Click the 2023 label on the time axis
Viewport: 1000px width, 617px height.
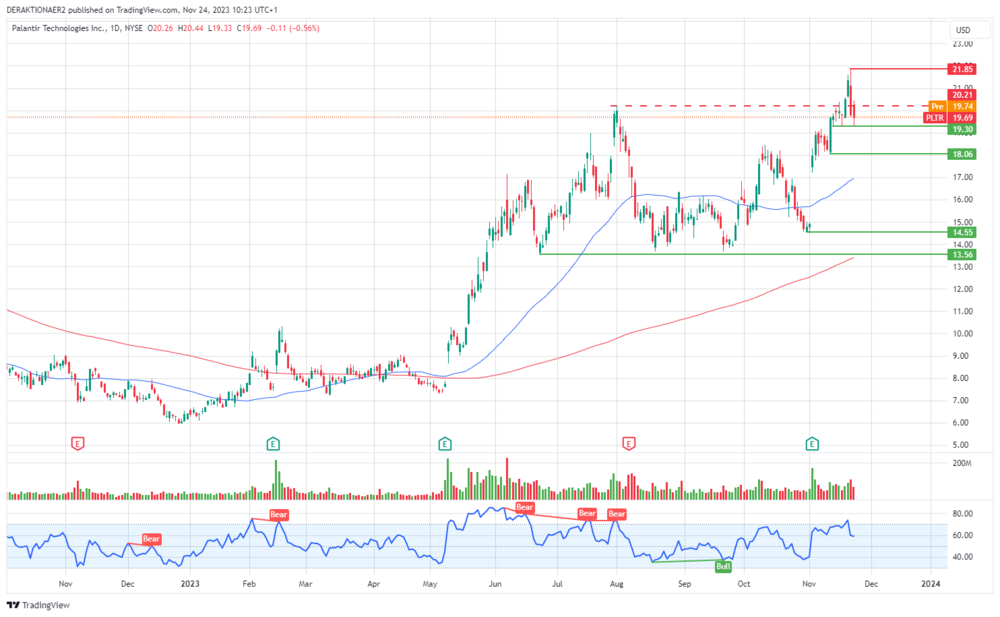pyautogui.click(x=190, y=583)
